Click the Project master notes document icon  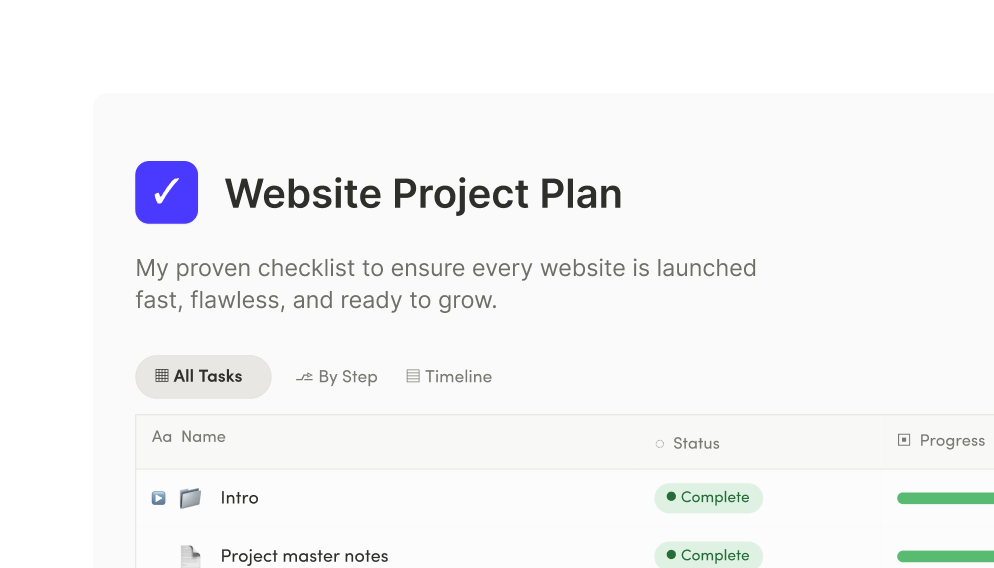(x=190, y=557)
